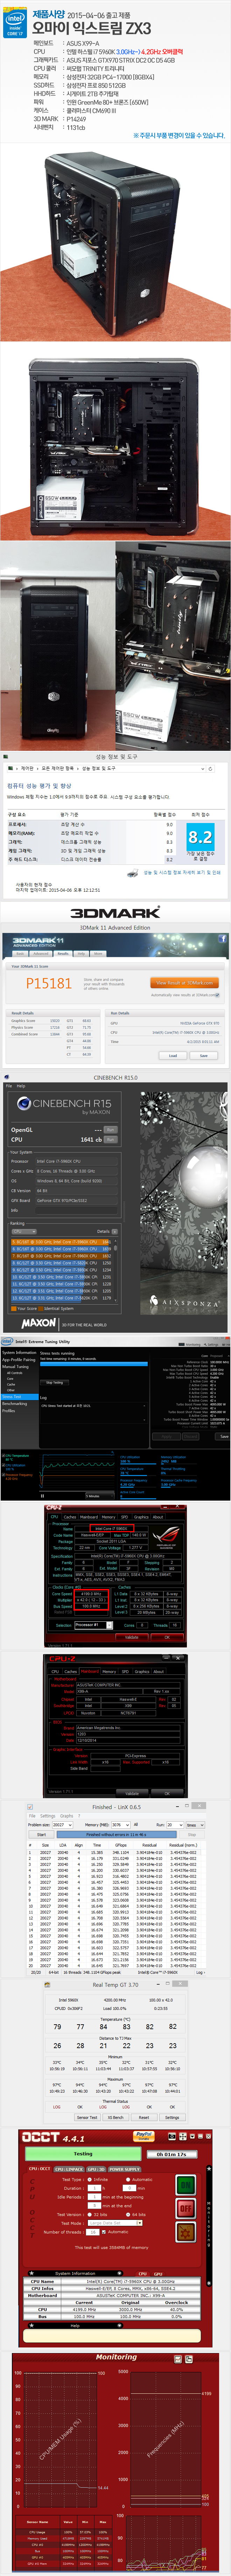This screenshot has height=2576, width=231.
Task: Click the Problem size field in LinX
Action: [x=62, y=1825]
